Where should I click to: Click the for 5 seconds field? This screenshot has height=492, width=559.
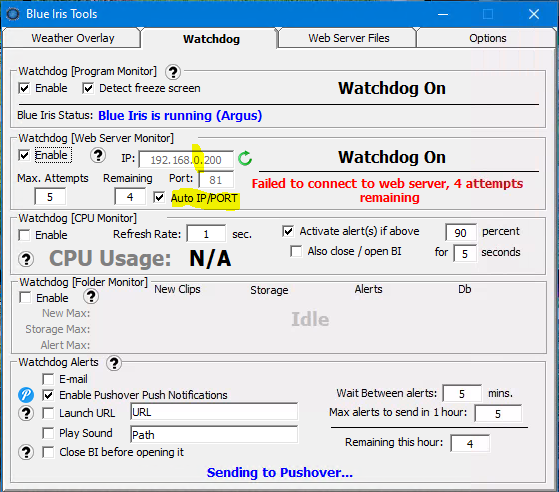(x=465, y=253)
